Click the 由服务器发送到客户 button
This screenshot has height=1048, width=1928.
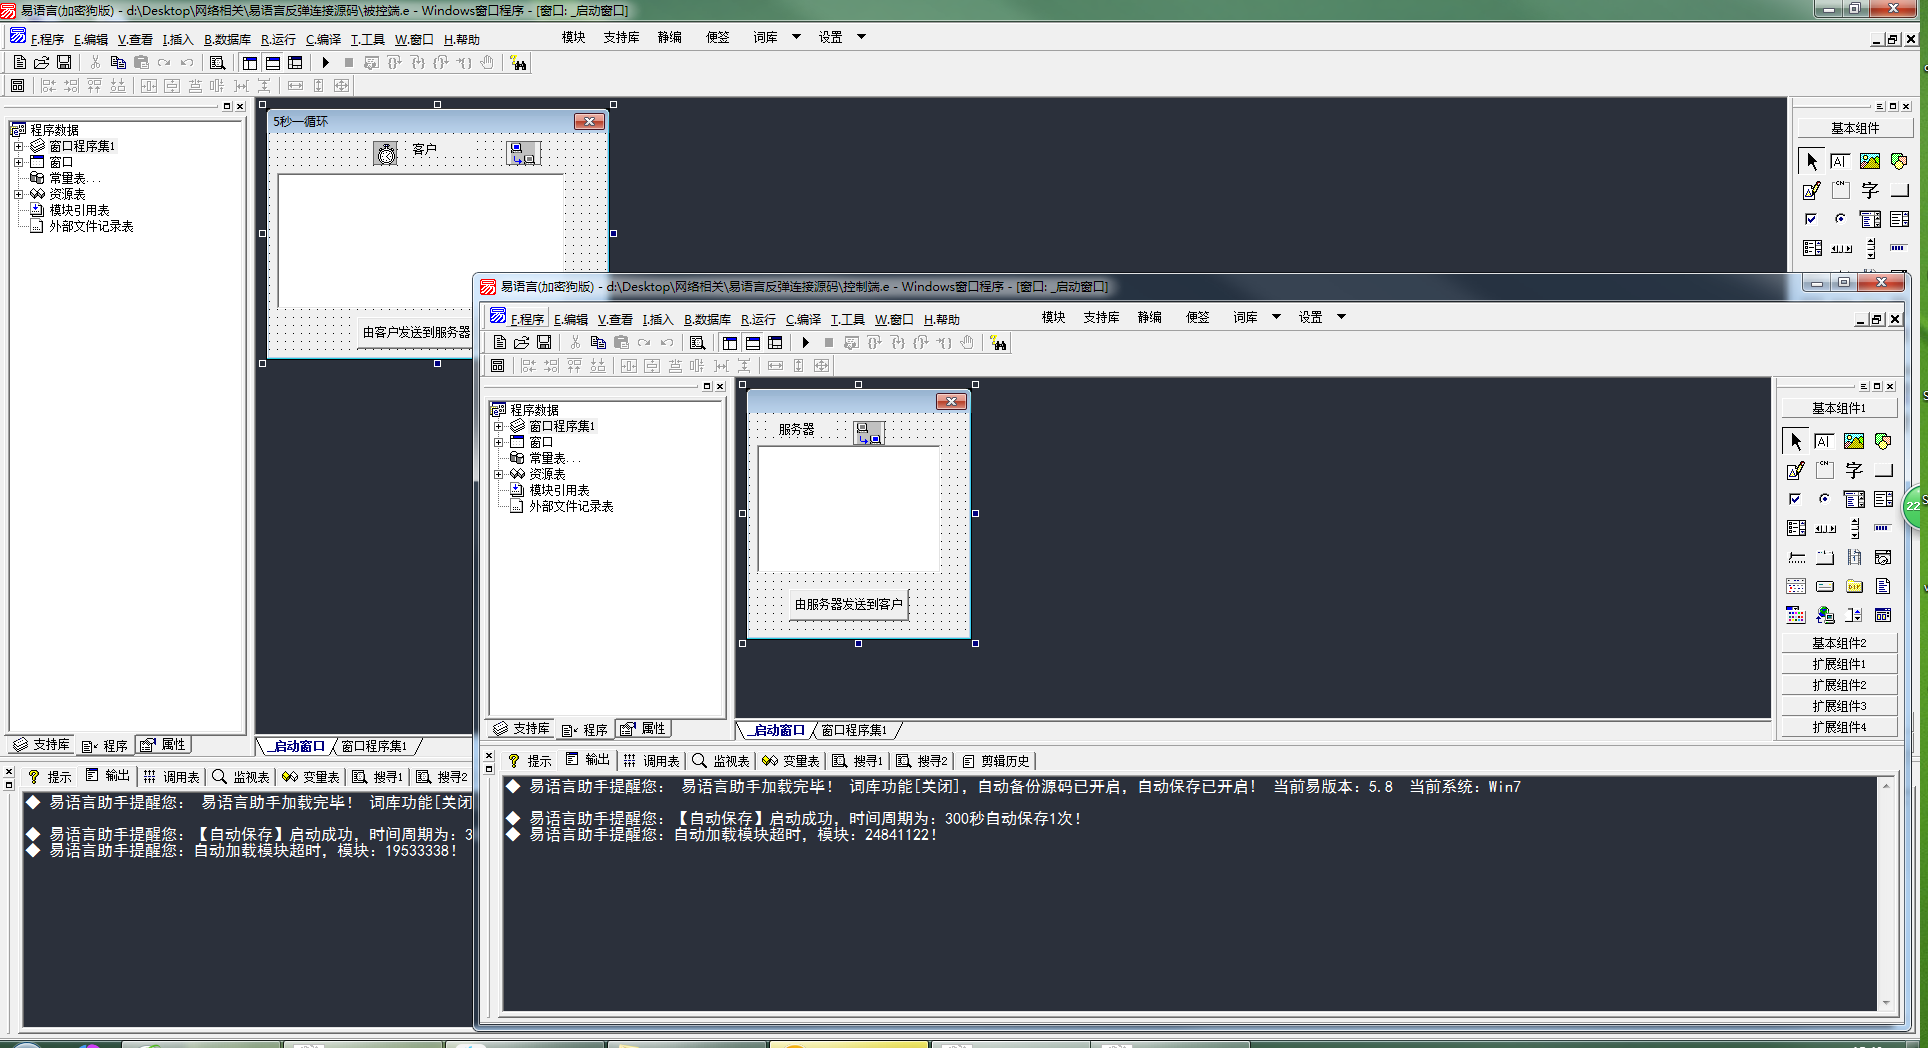[848, 604]
